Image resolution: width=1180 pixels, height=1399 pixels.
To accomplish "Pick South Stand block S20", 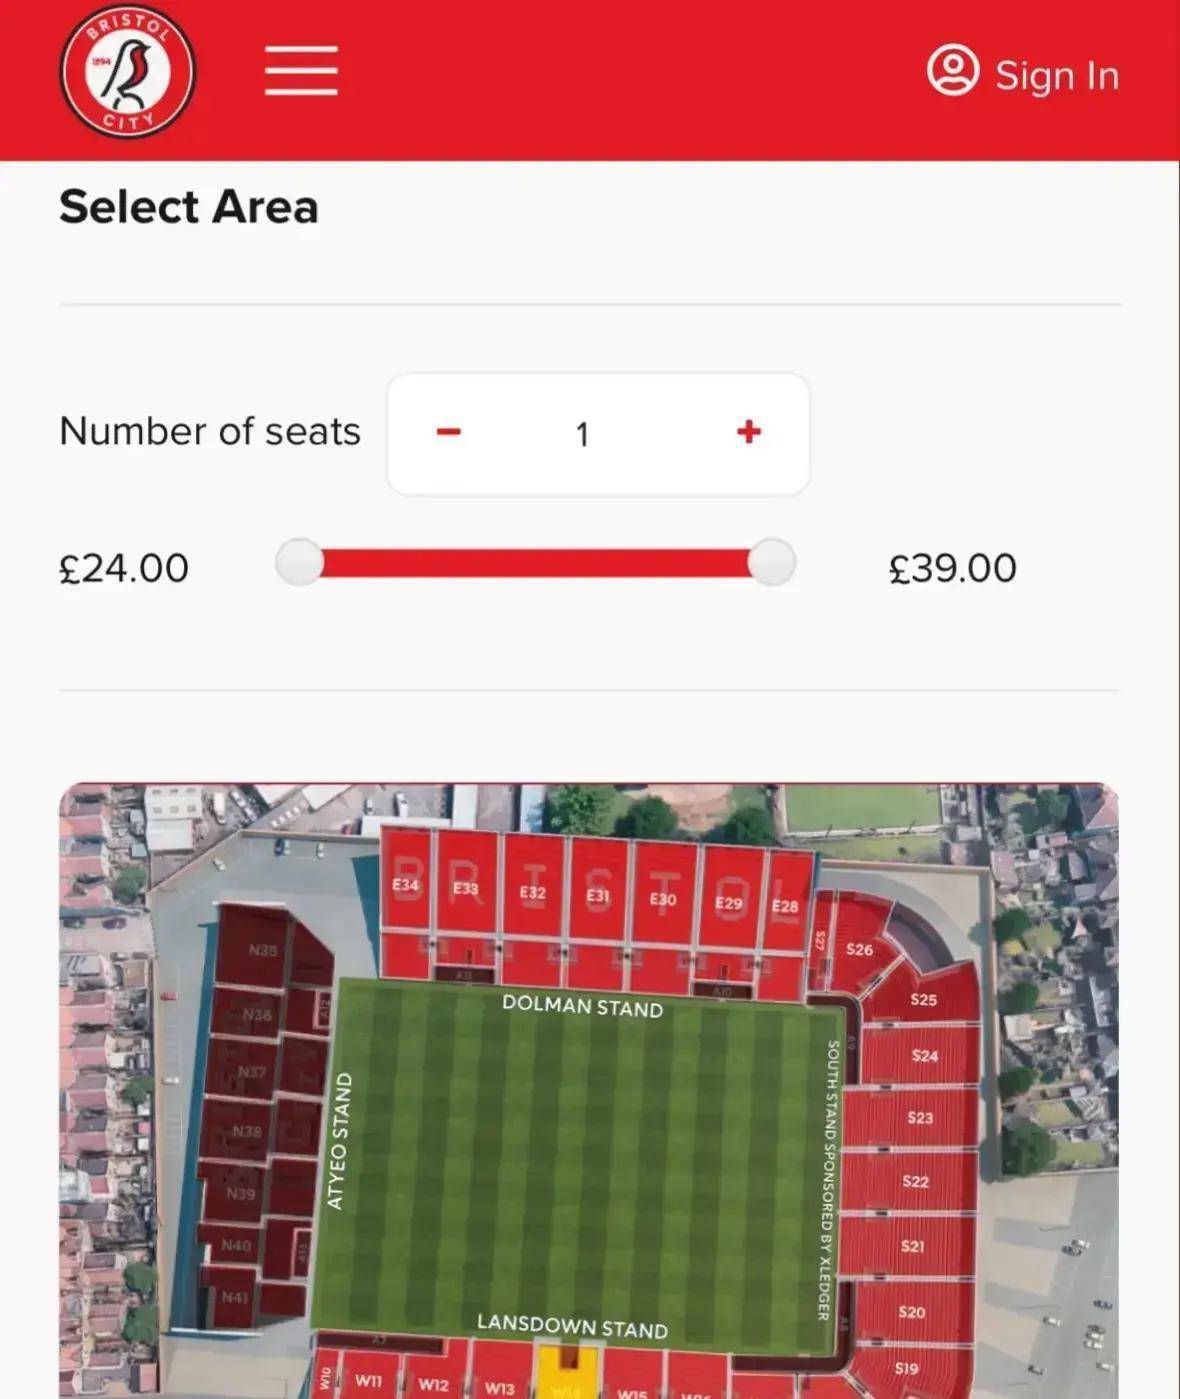I will click(912, 1312).
